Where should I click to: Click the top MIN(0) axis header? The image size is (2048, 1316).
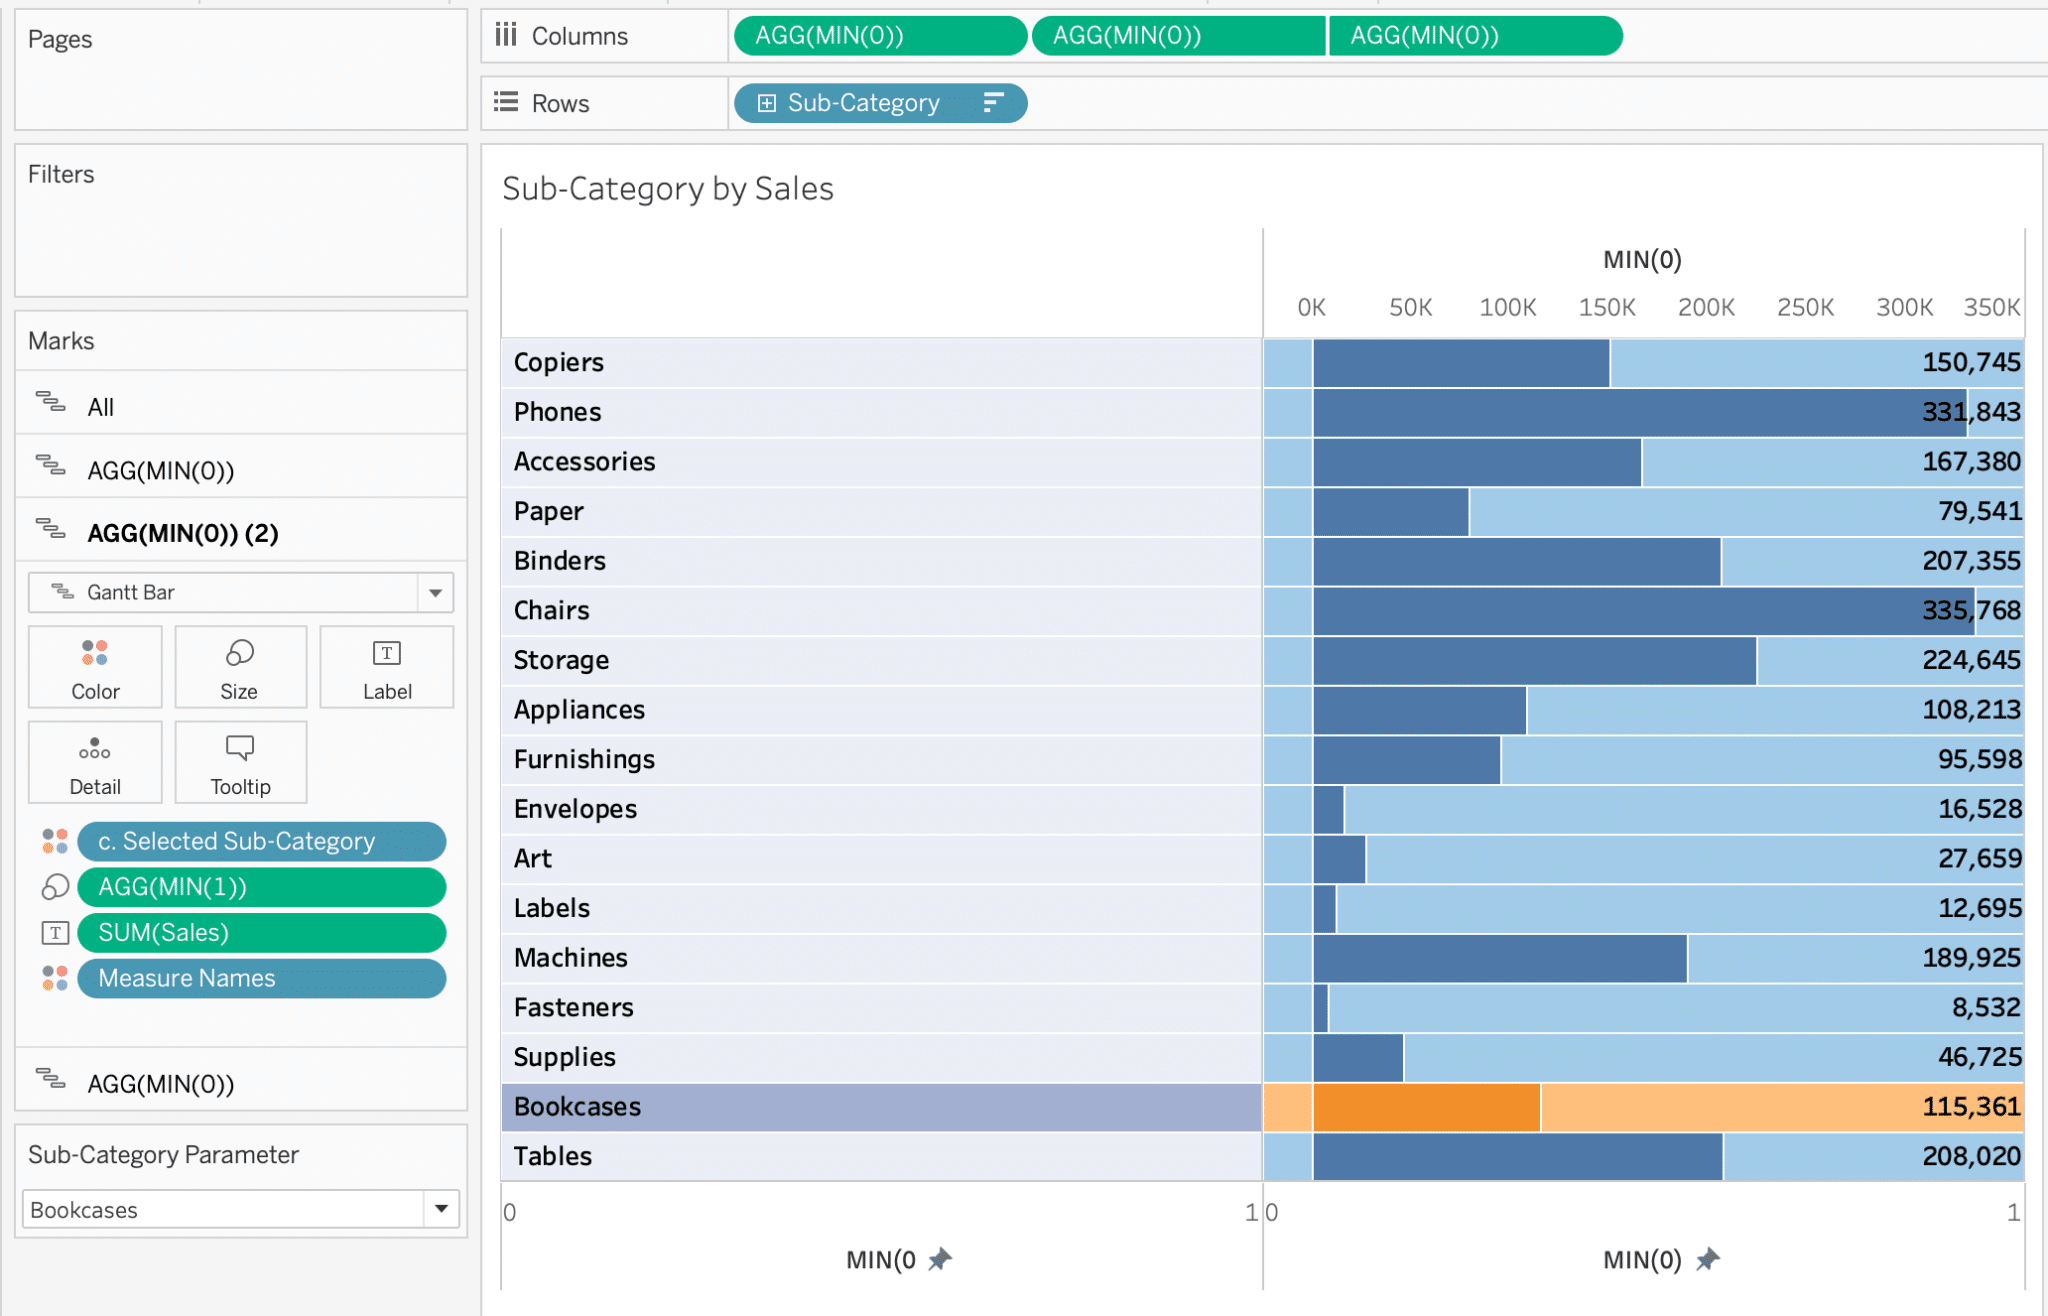[1642, 260]
